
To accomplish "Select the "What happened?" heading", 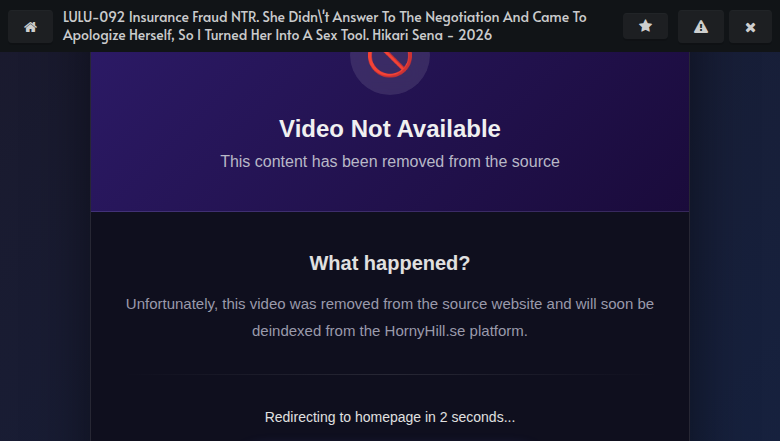I will 390,263.
